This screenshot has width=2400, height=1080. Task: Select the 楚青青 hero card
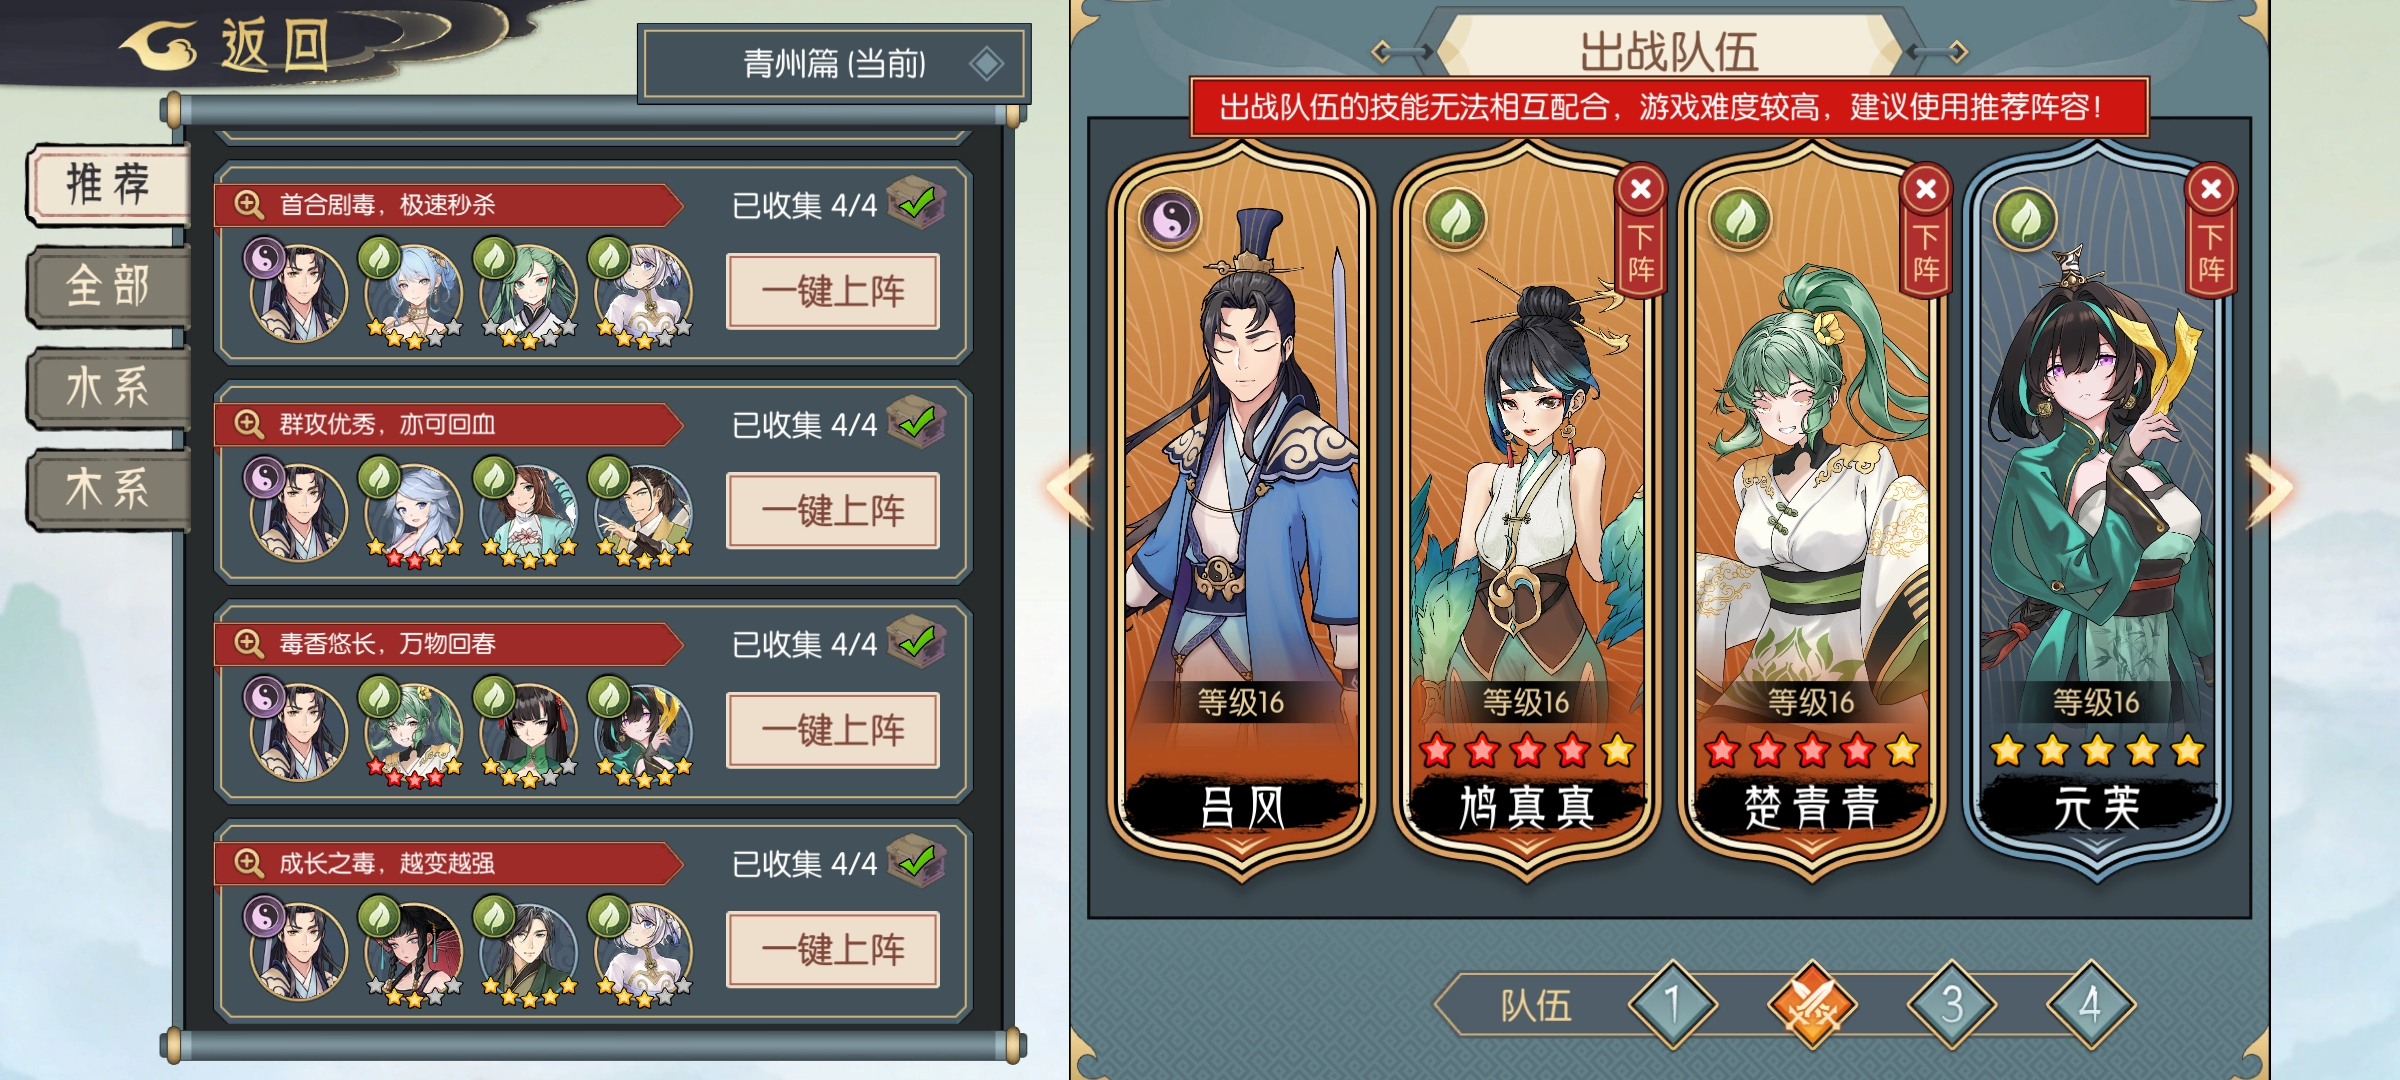pyautogui.click(x=1811, y=512)
